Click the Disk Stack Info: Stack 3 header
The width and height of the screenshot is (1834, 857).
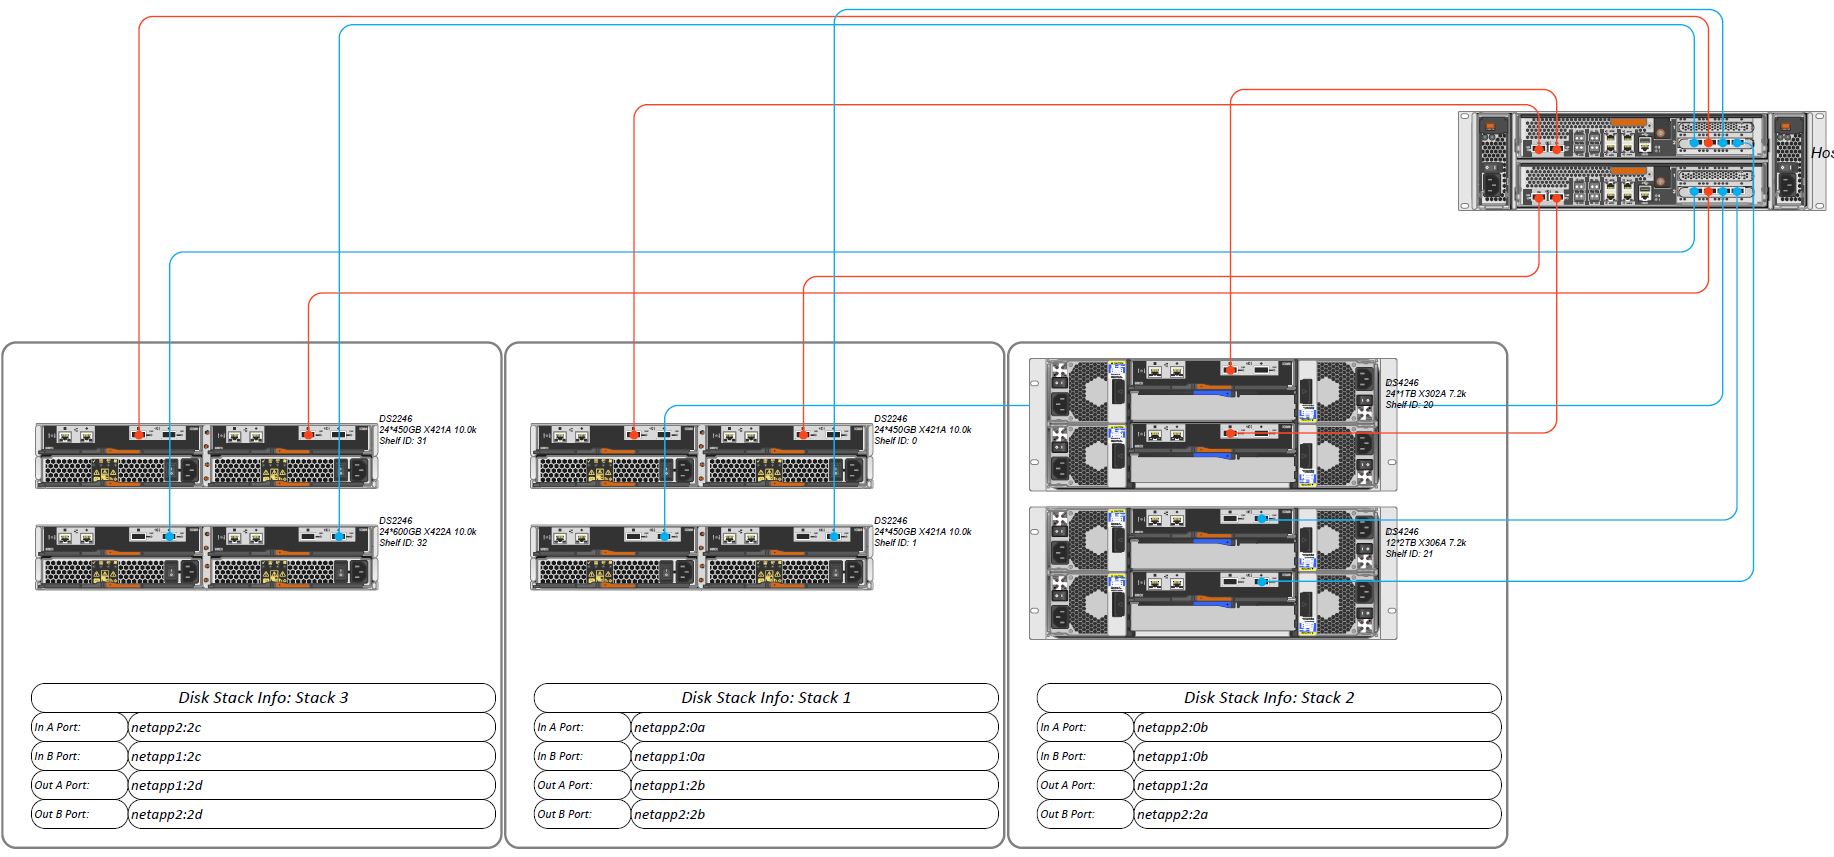(x=263, y=698)
